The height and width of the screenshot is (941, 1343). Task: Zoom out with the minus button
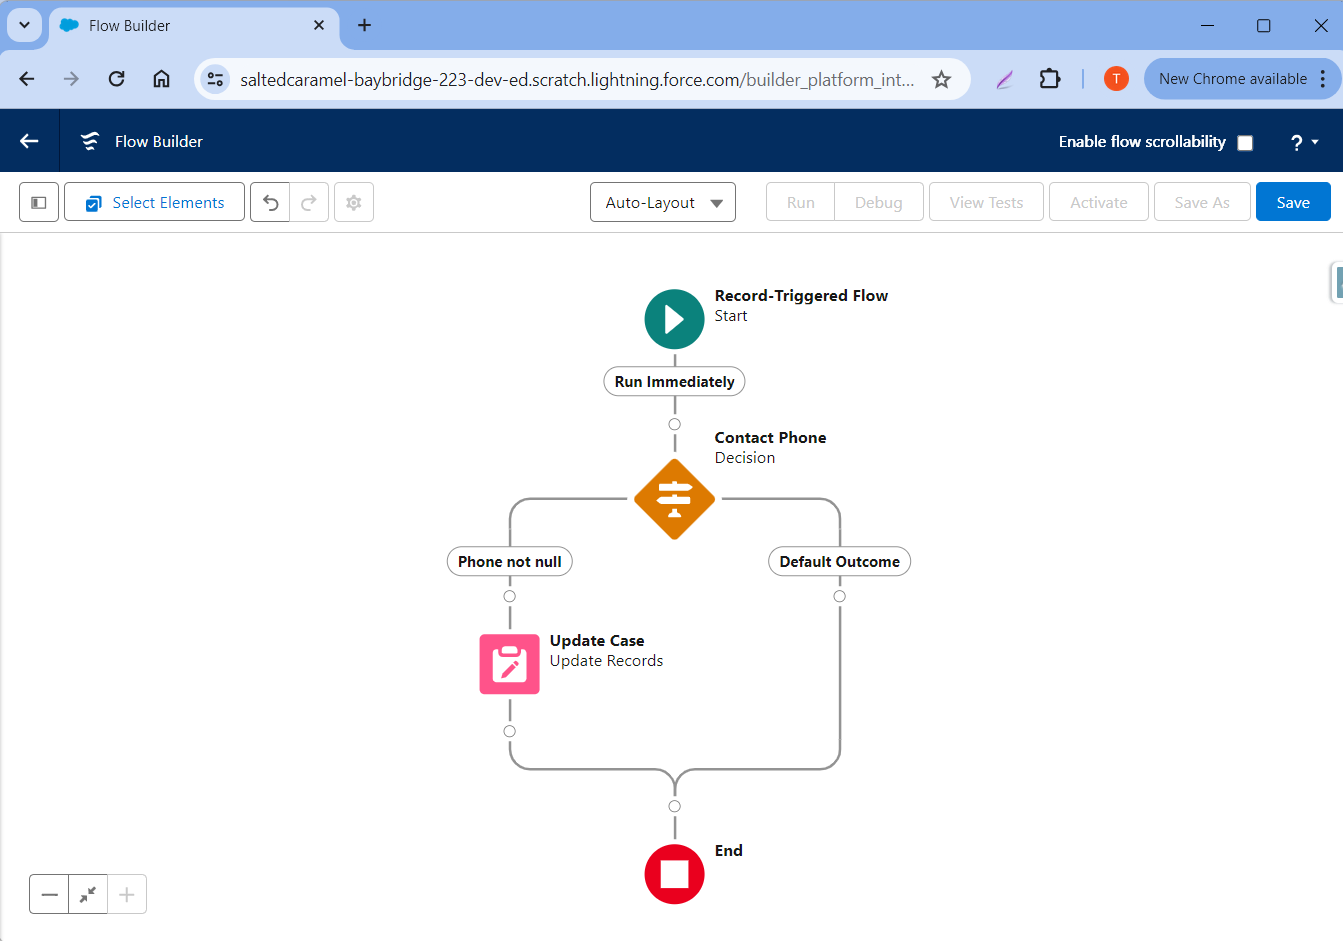49,894
